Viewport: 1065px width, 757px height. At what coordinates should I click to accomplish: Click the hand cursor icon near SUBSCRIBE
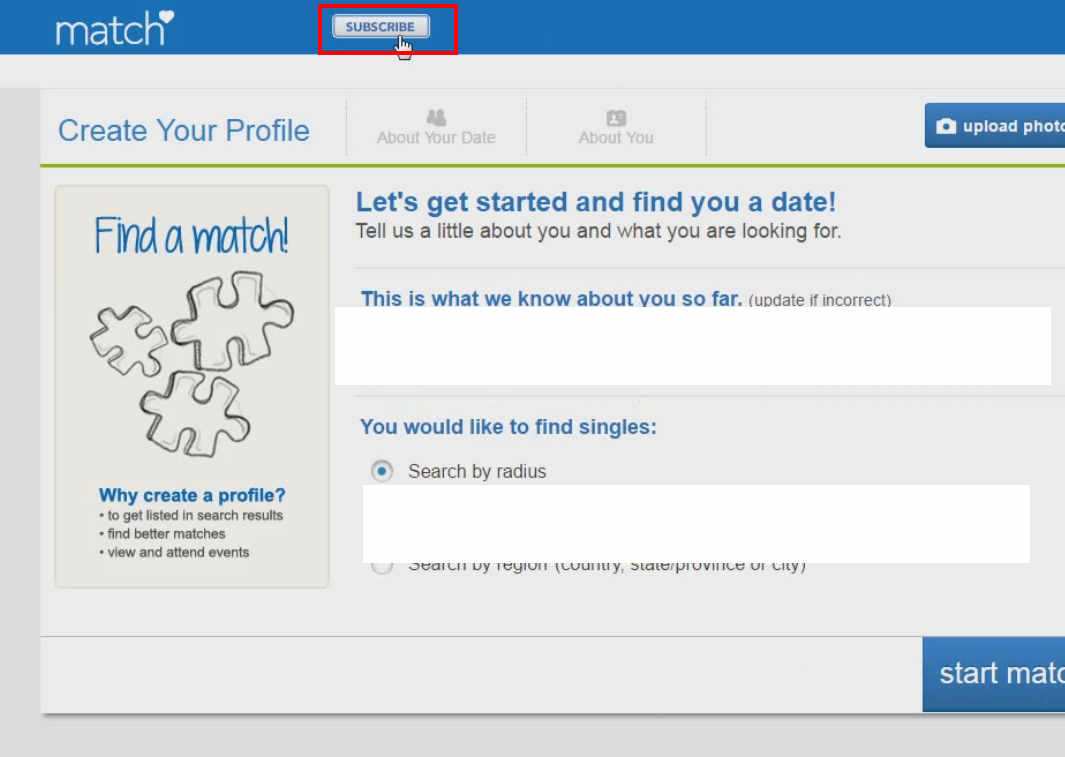point(403,45)
